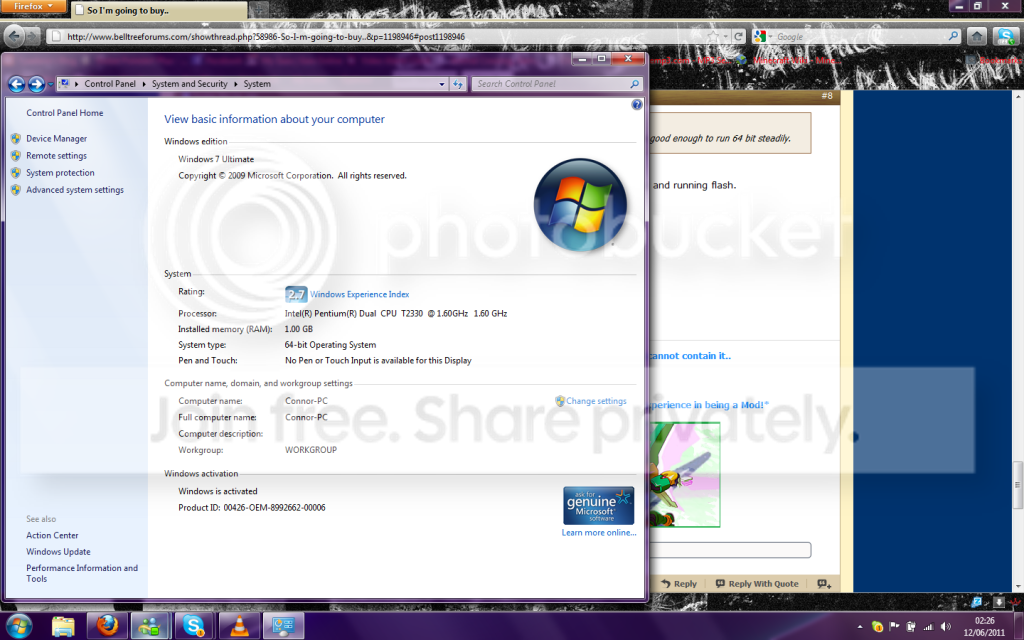
Task: Open recent pages dropdown next to forward arrow
Action: click(x=50, y=84)
